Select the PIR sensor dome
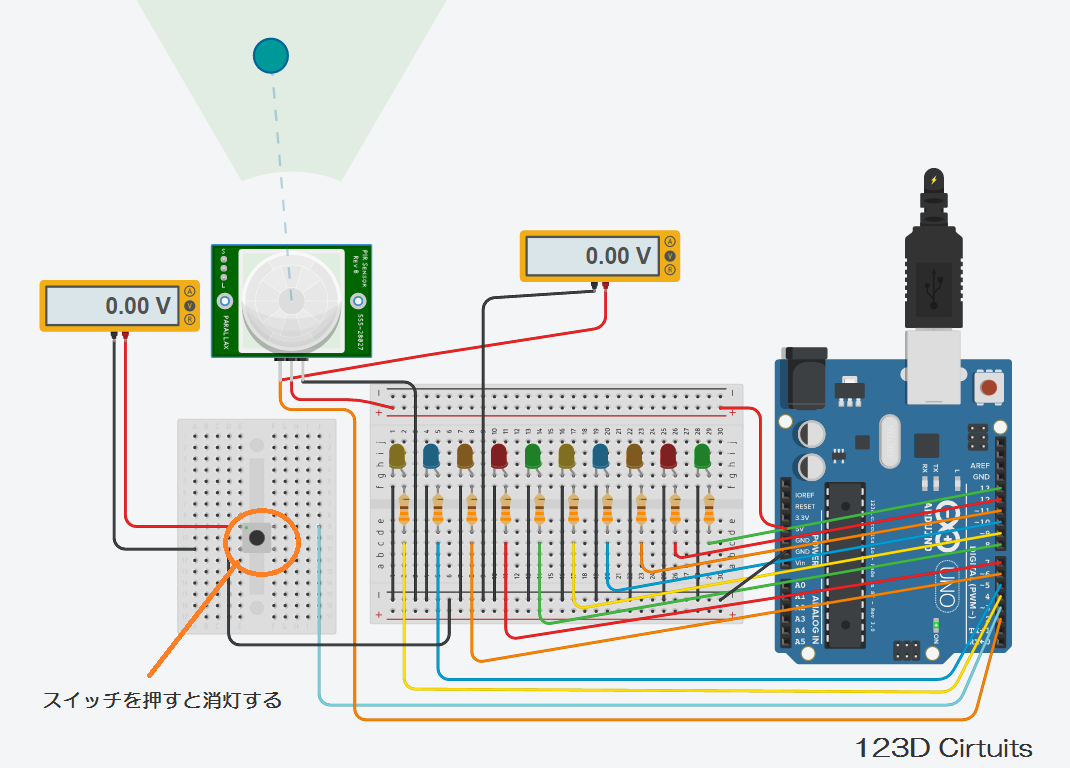Screen dimensions: 1070x768 291,301
